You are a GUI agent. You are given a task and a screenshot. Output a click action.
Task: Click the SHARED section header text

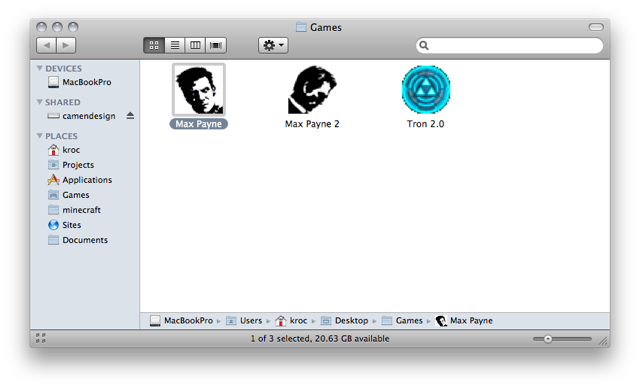click(62, 102)
